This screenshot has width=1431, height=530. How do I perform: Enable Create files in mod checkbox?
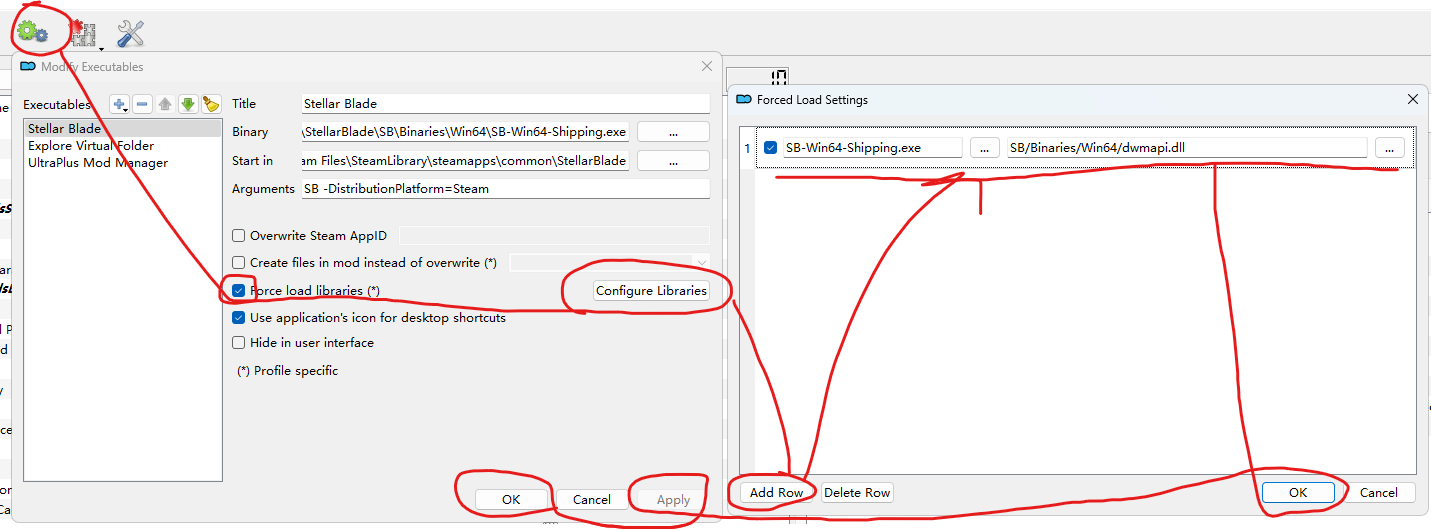point(238,262)
